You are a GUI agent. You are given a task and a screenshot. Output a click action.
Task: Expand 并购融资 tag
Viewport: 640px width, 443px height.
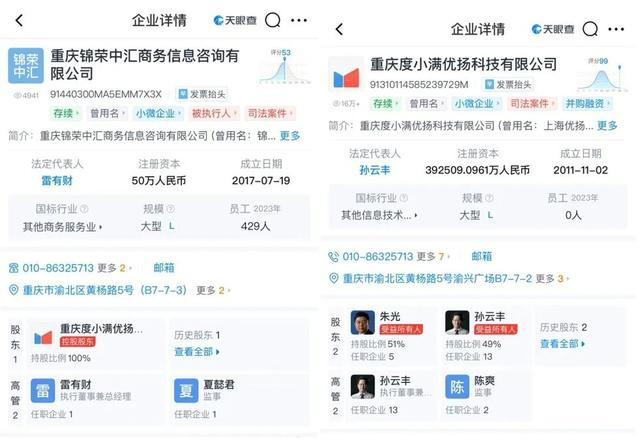(587, 104)
